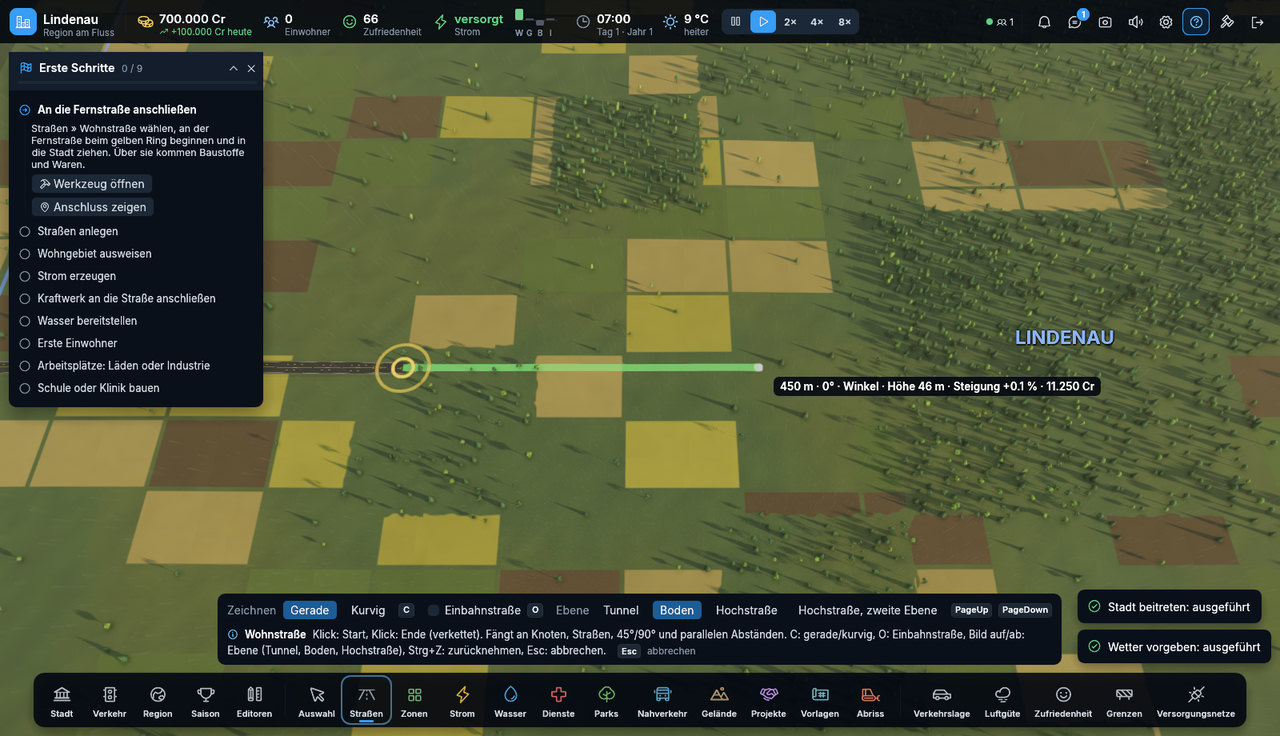This screenshot has width=1280, height=736.
Task: Open the Editoren tools
Action: (x=254, y=701)
